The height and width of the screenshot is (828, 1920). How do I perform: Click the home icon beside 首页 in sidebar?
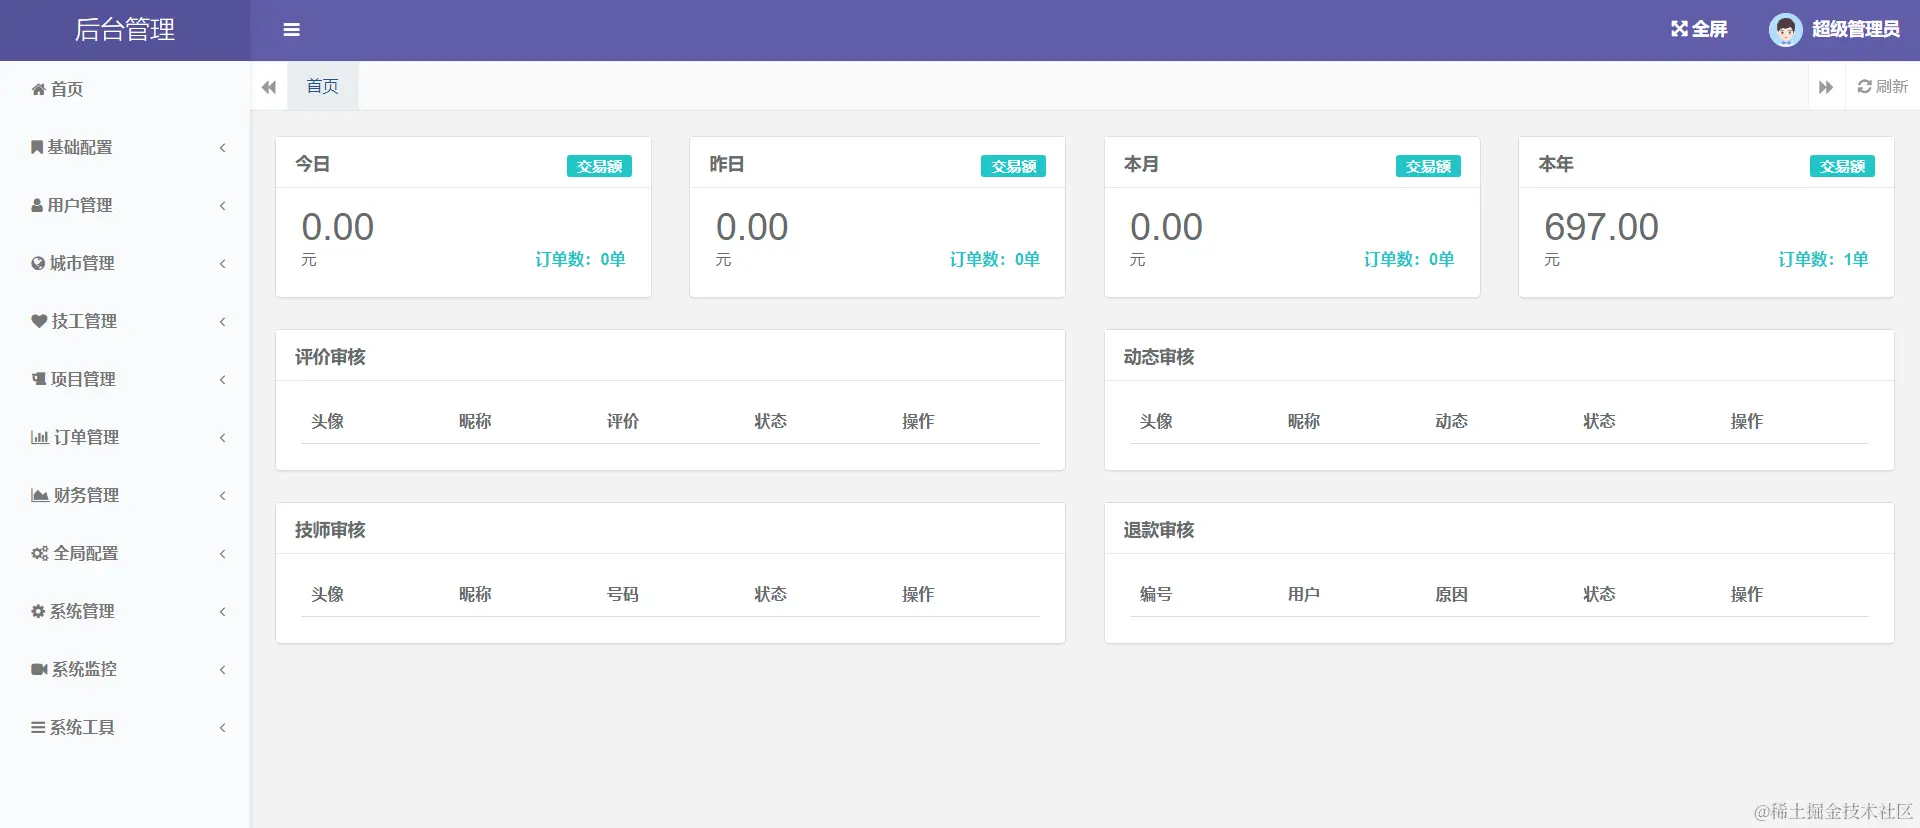coord(38,89)
